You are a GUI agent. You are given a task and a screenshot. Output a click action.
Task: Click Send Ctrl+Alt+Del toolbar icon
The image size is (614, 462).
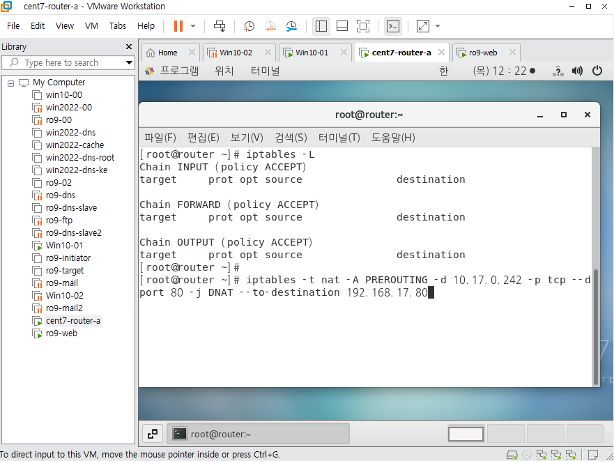(219, 26)
